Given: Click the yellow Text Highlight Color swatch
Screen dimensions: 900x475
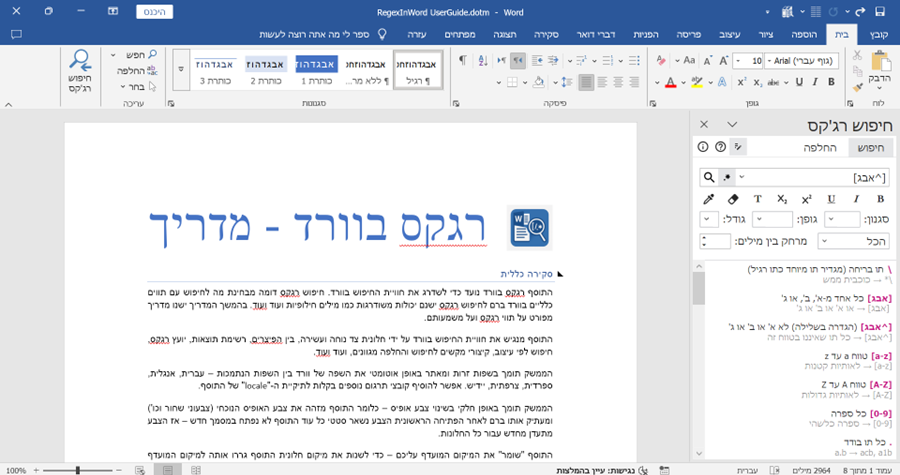Looking at the screenshot, I should click(x=697, y=83).
